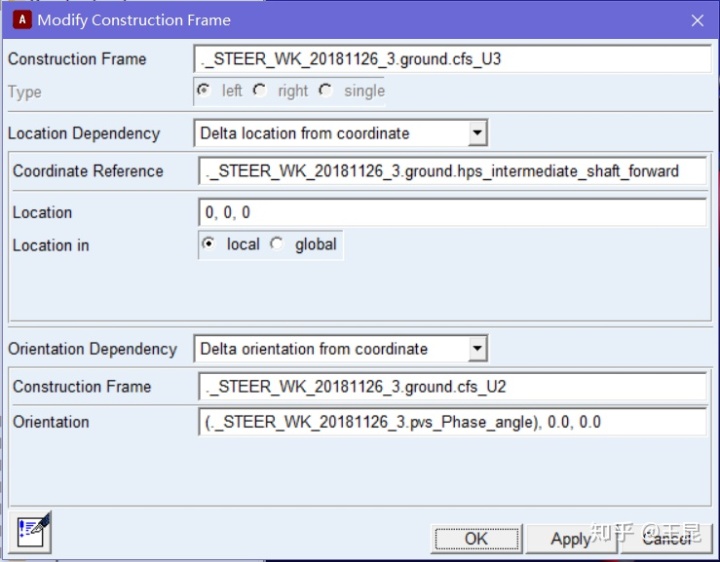Select the 'global' Location in option

tap(278, 244)
